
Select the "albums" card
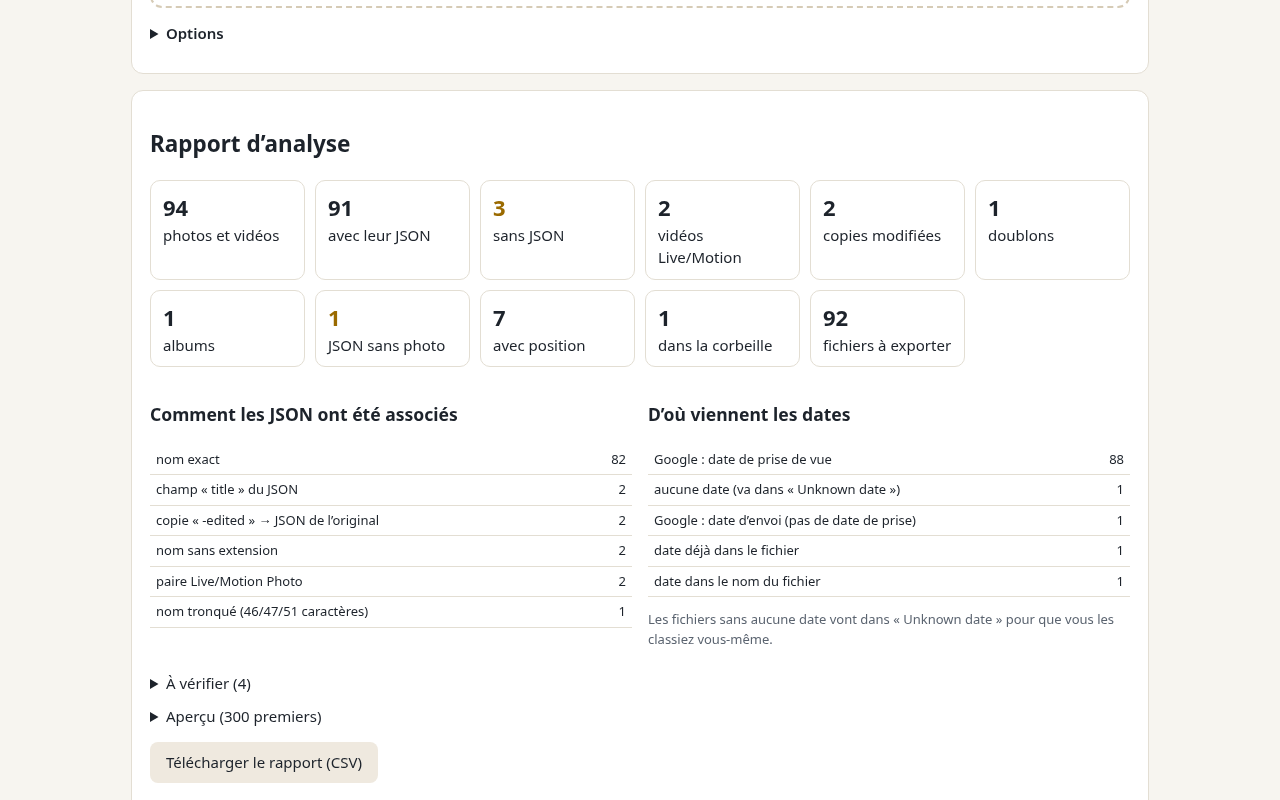(227, 329)
